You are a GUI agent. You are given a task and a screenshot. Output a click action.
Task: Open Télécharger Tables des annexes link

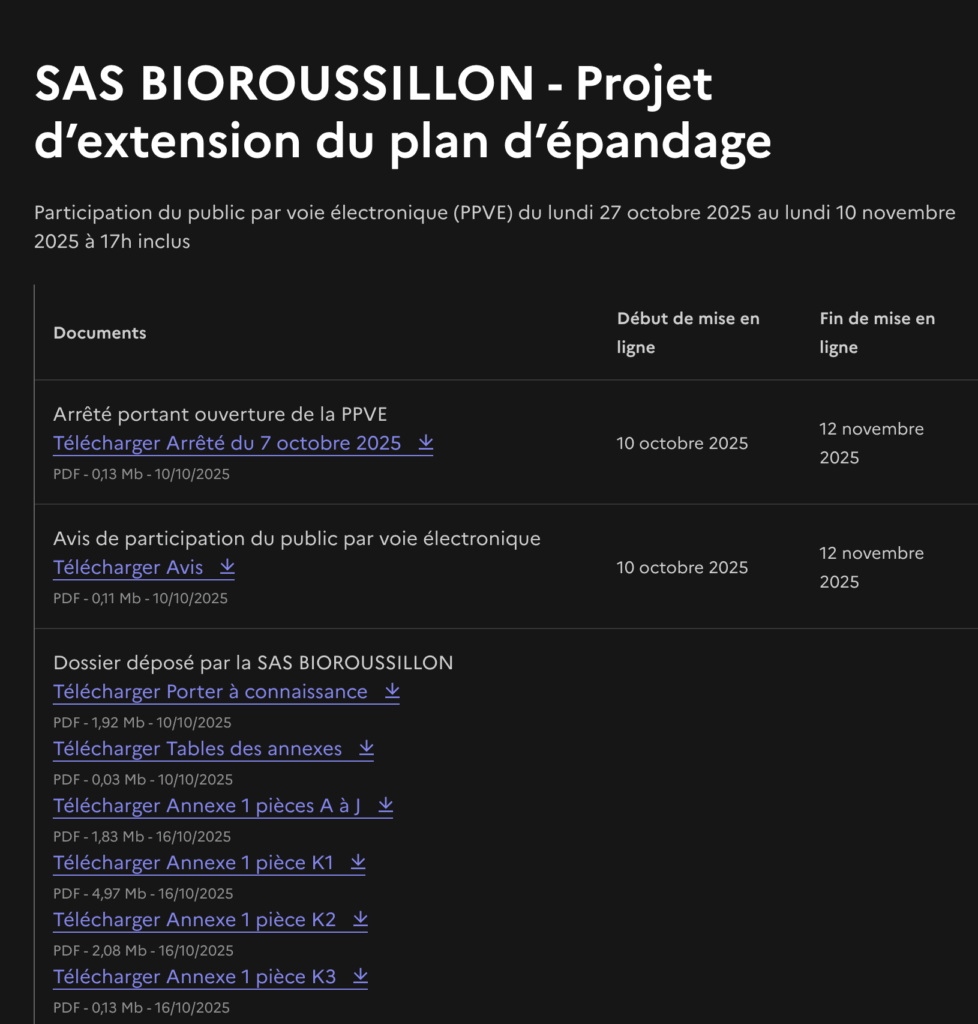click(197, 748)
